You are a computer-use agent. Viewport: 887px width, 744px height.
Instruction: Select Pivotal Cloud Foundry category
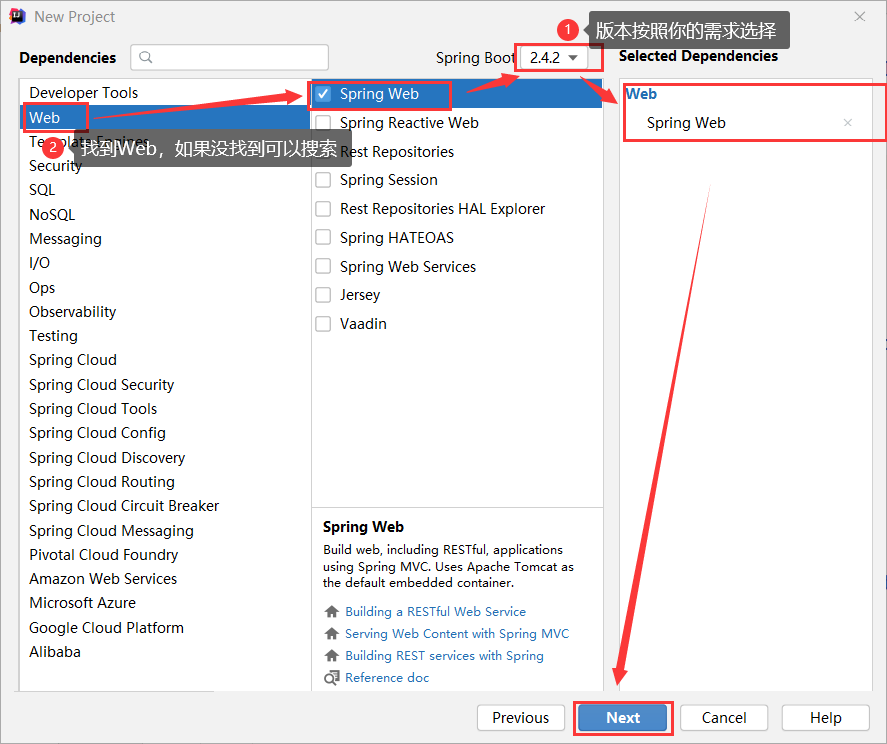[x=104, y=555]
